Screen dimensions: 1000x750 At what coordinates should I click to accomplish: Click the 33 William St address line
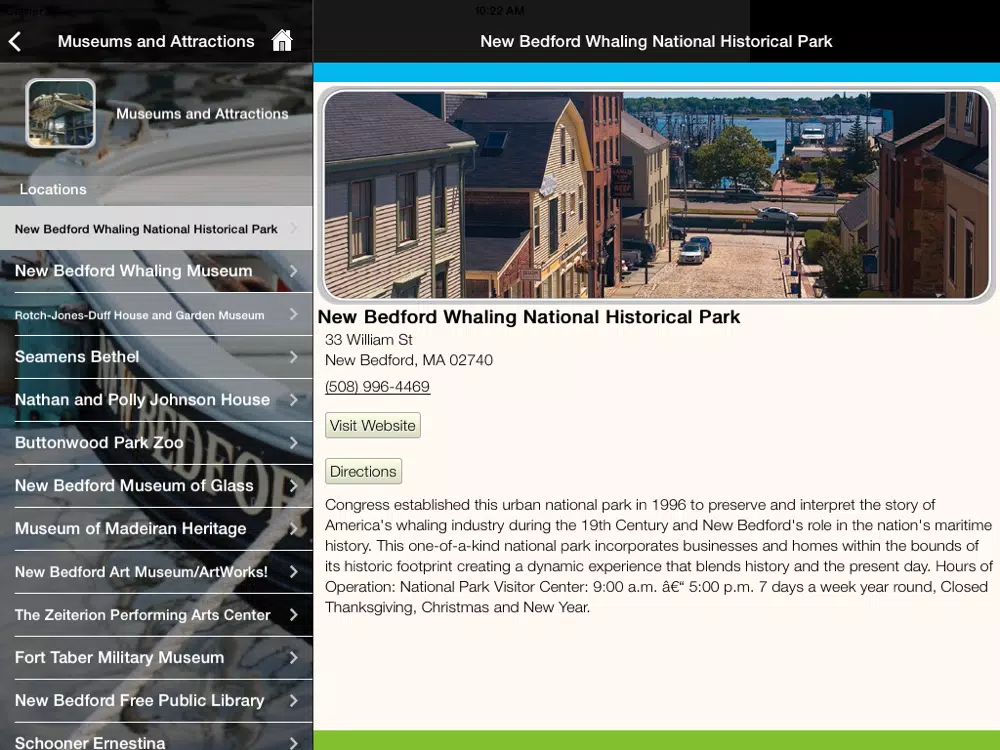tap(369, 340)
